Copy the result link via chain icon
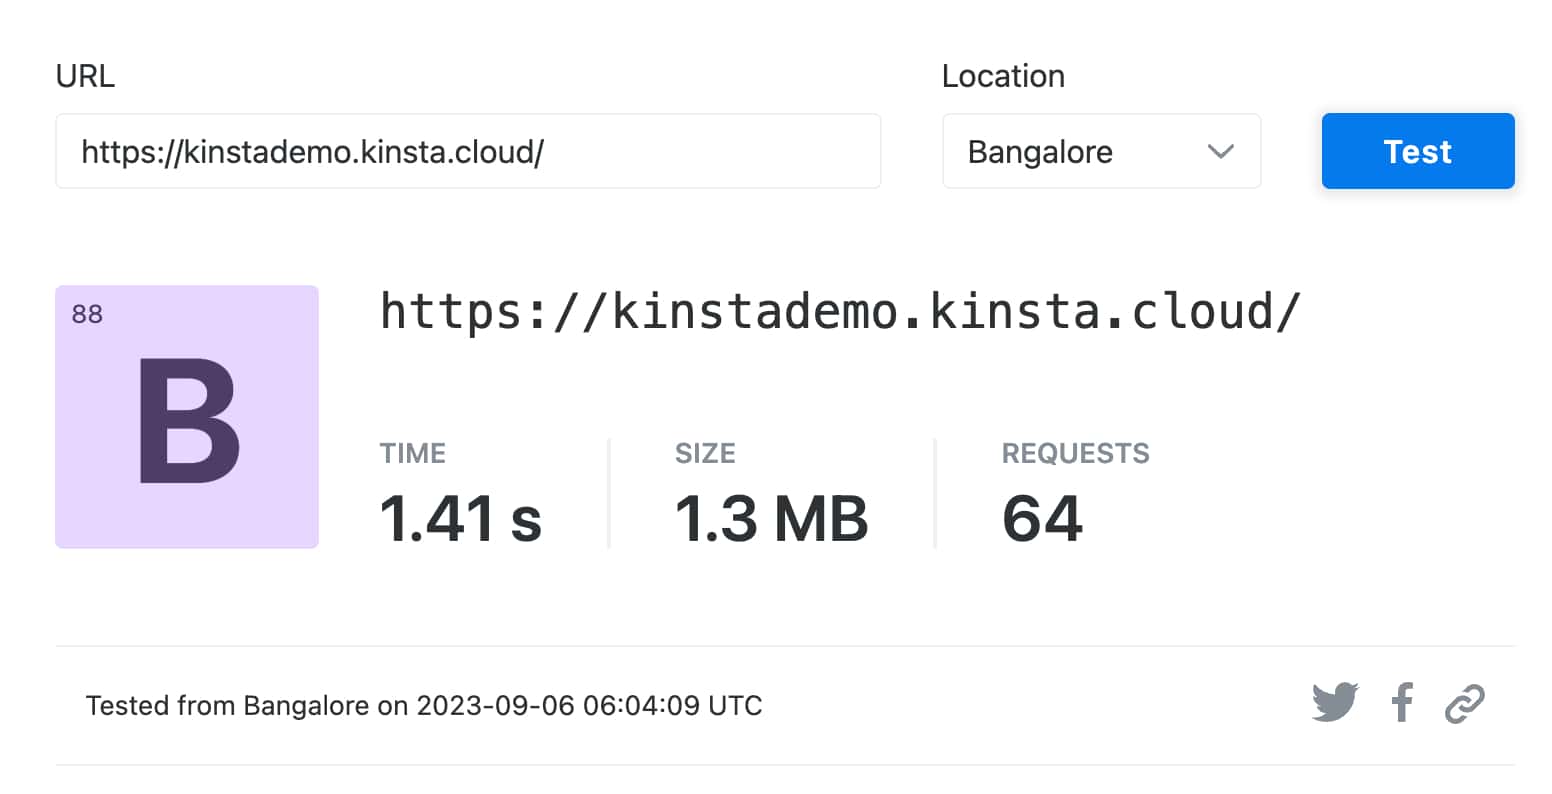Screen dimensions: 1552x794 (x=1465, y=703)
